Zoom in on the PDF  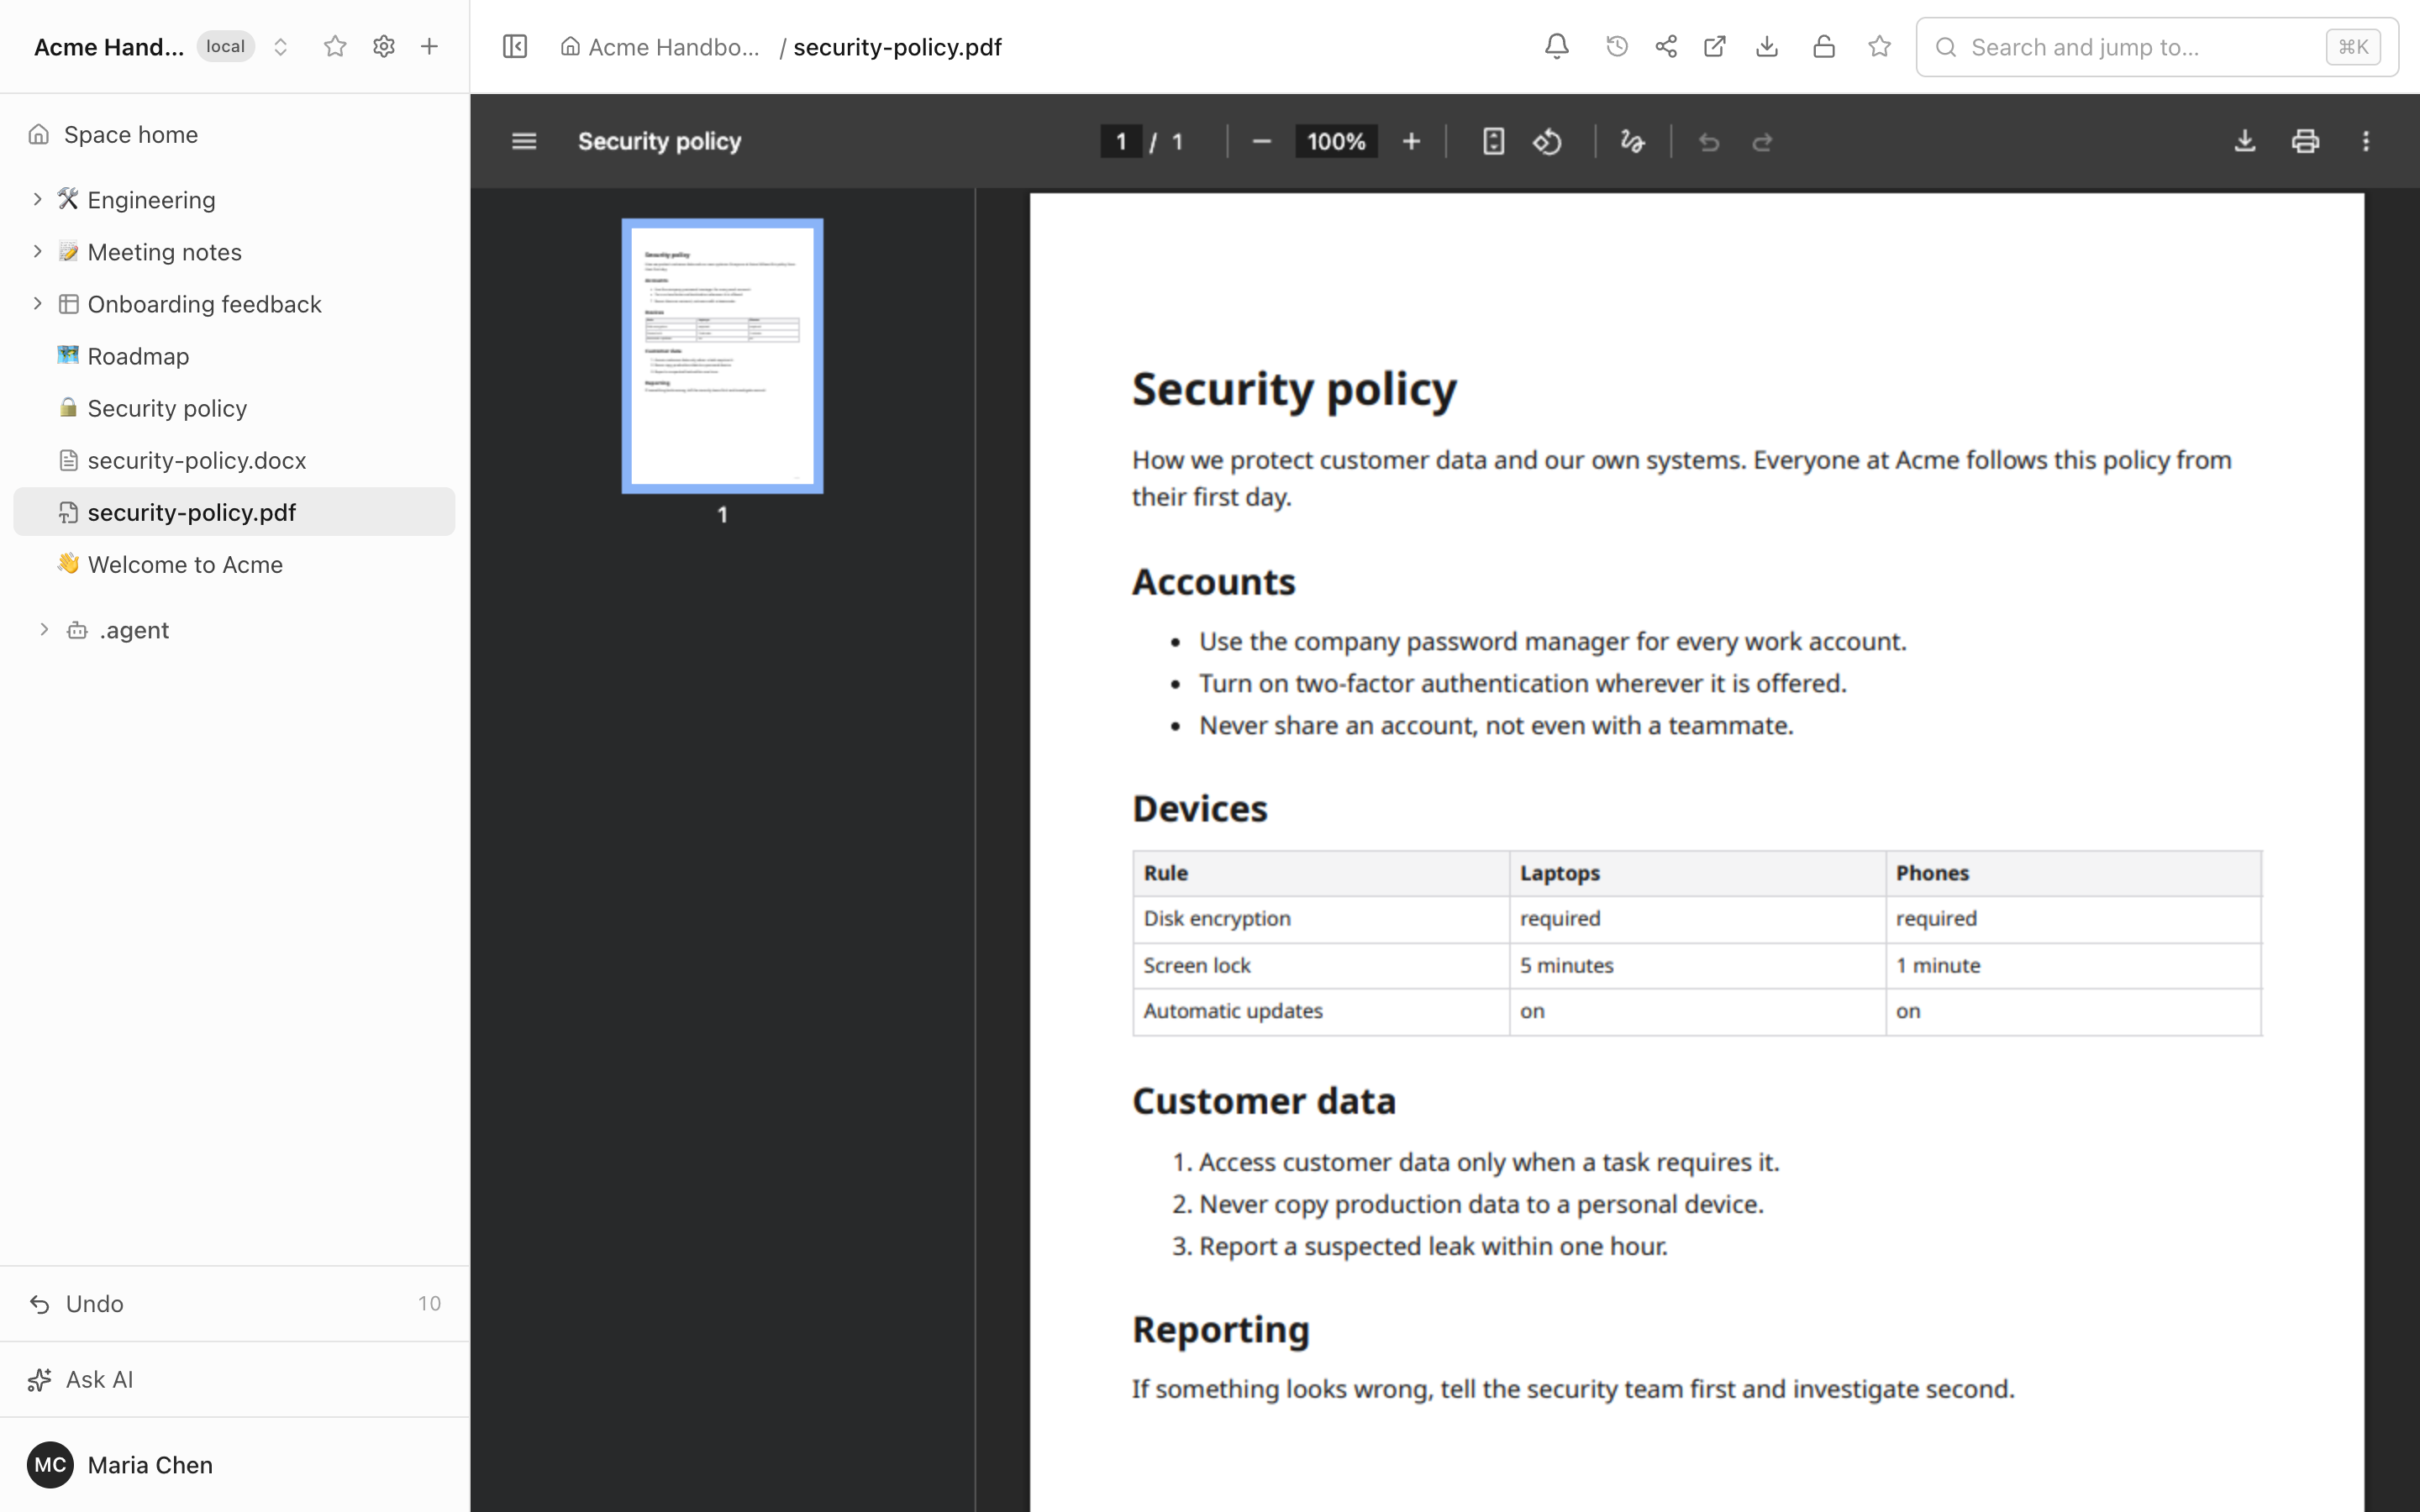click(1411, 142)
